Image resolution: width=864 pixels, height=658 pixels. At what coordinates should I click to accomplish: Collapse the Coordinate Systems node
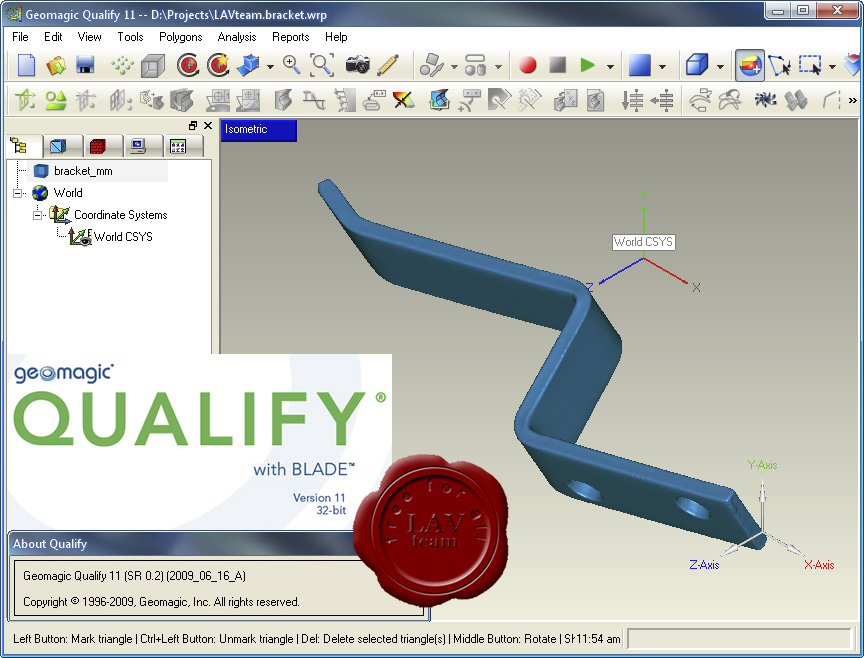pyautogui.click(x=37, y=215)
